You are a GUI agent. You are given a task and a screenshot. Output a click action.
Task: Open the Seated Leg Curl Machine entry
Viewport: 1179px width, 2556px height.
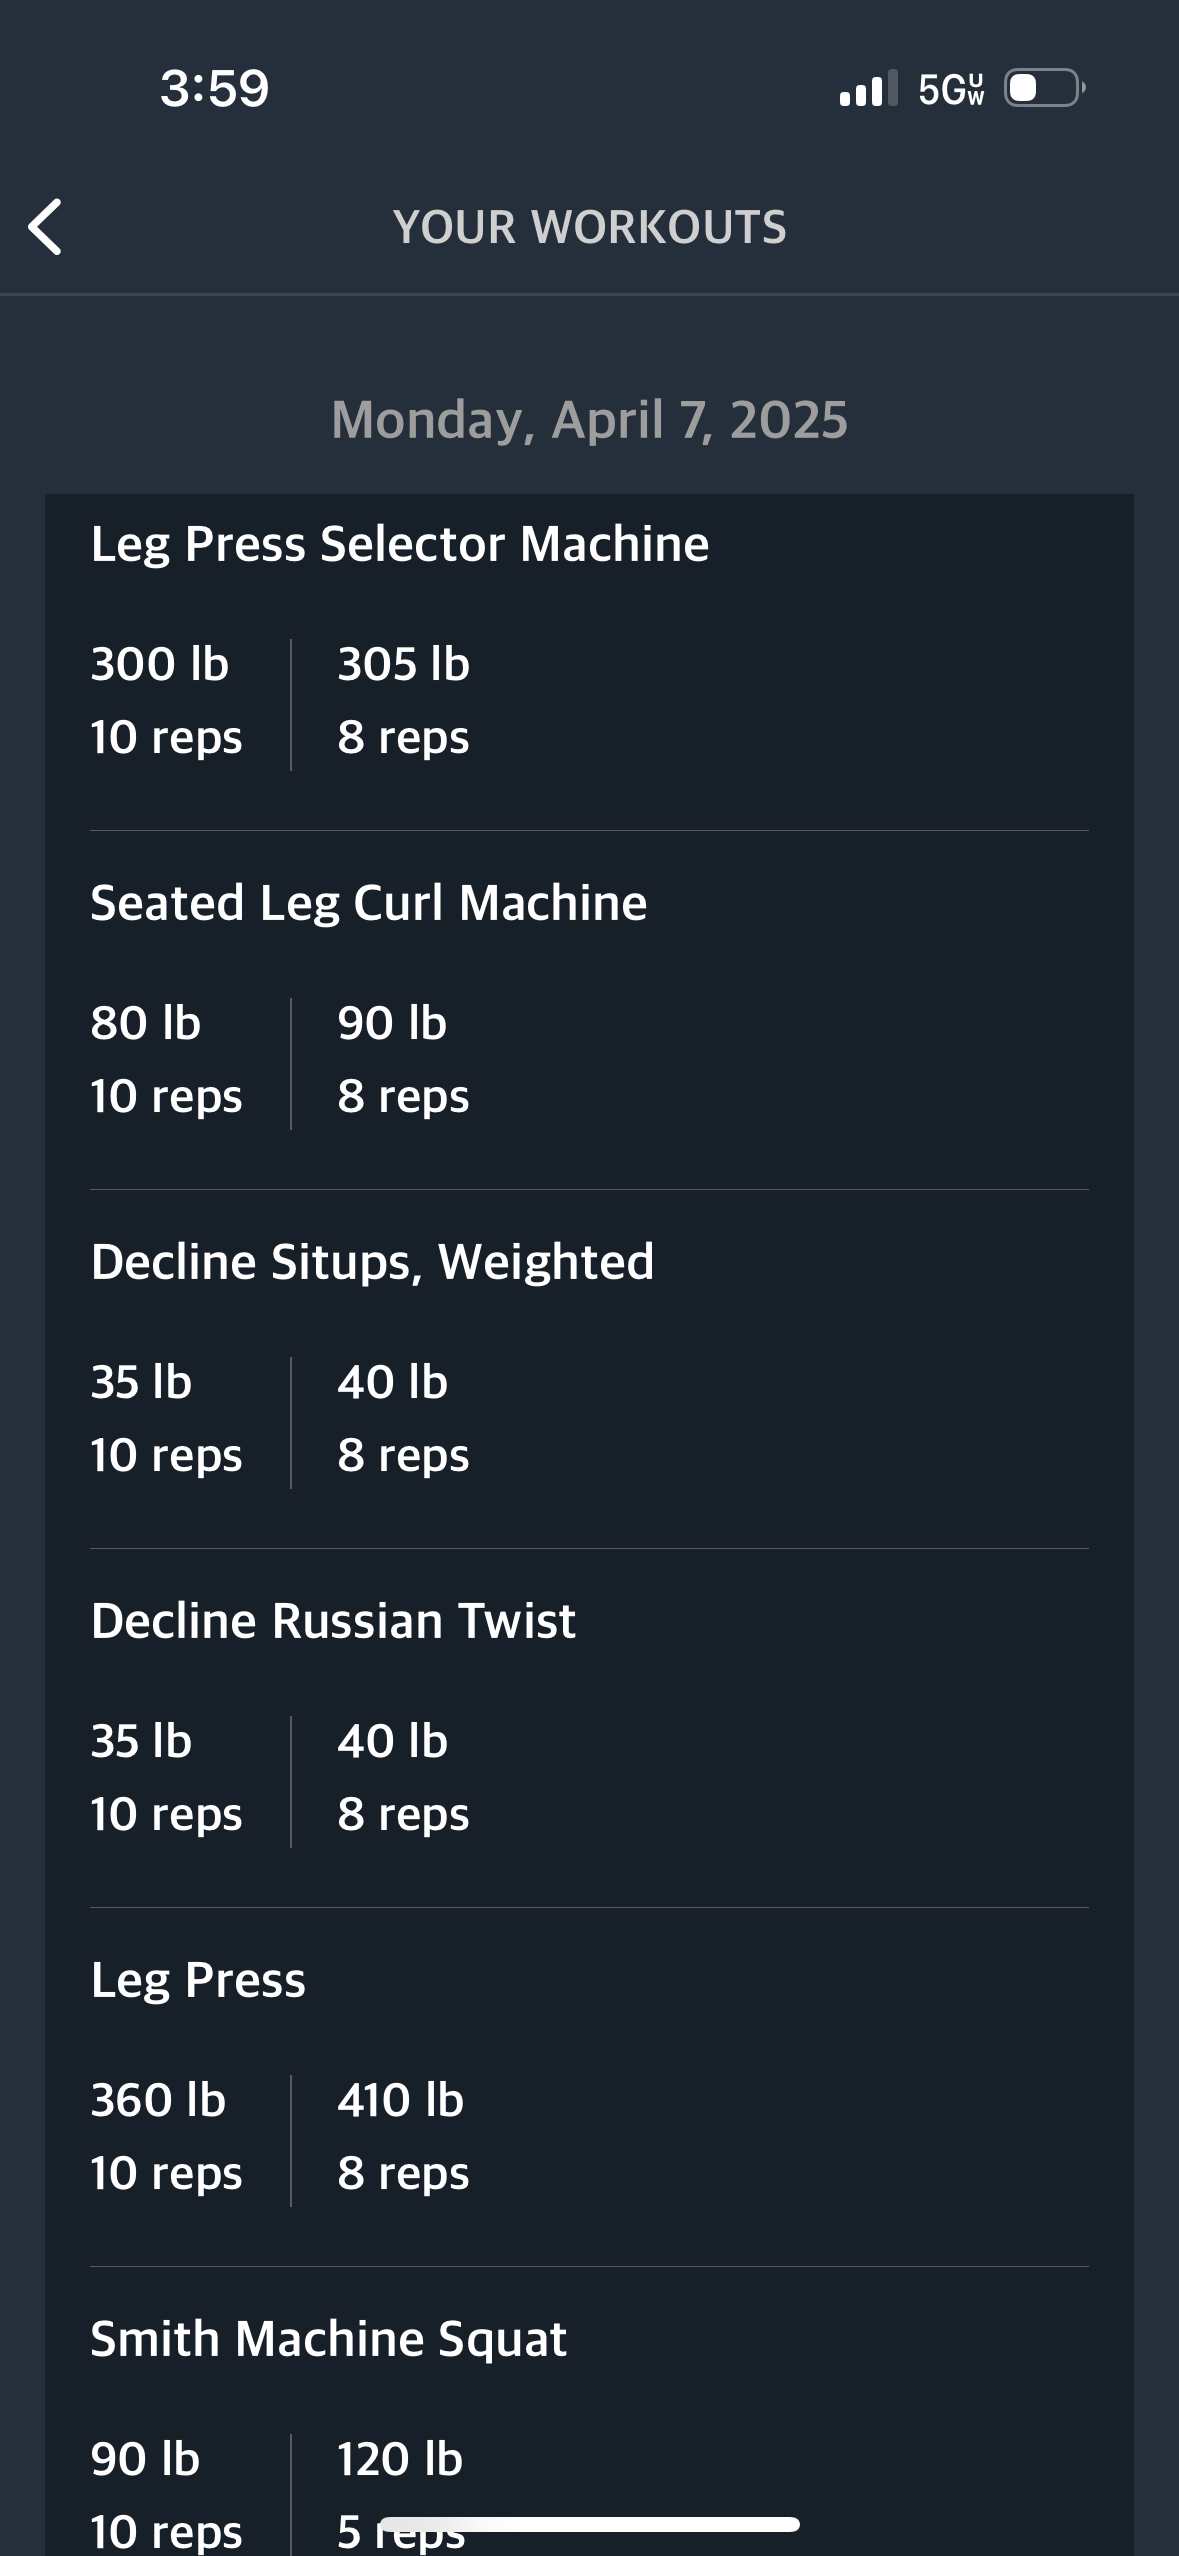tap(369, 903)
